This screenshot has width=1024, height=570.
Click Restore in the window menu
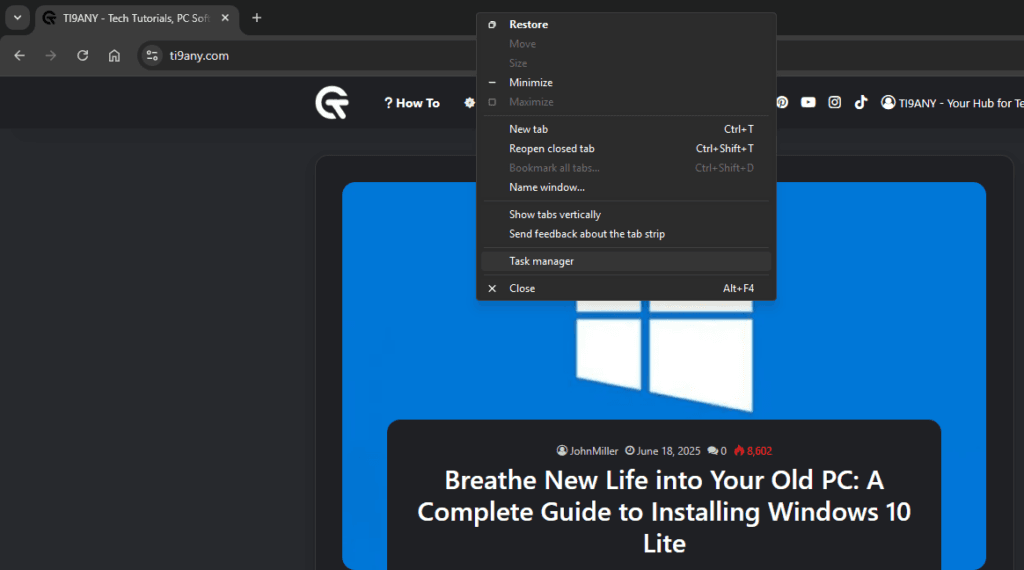[x=528, y=25]
